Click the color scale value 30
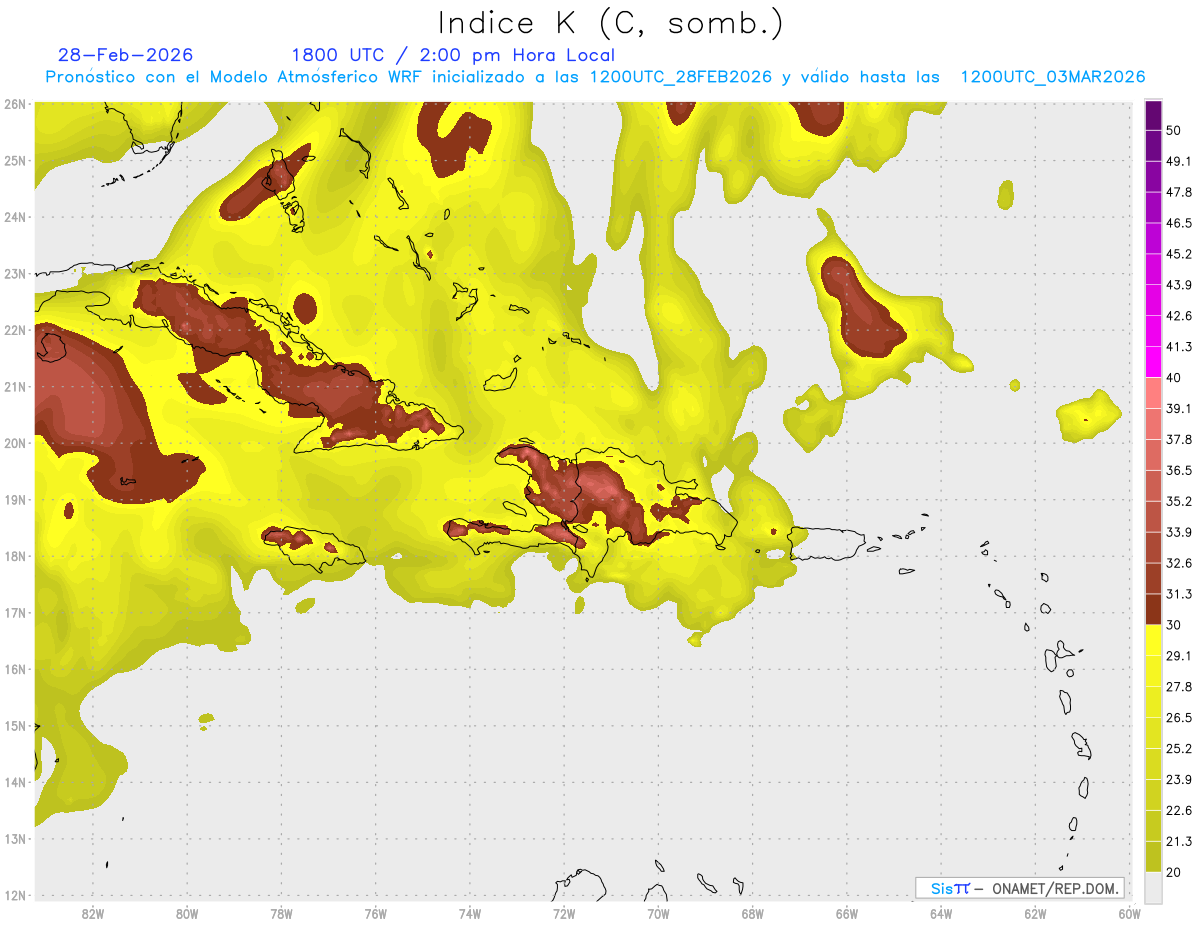Image resolution: width=1200 pixels, height=927 pixels. pyautogui.click(x=1174, y=625)
